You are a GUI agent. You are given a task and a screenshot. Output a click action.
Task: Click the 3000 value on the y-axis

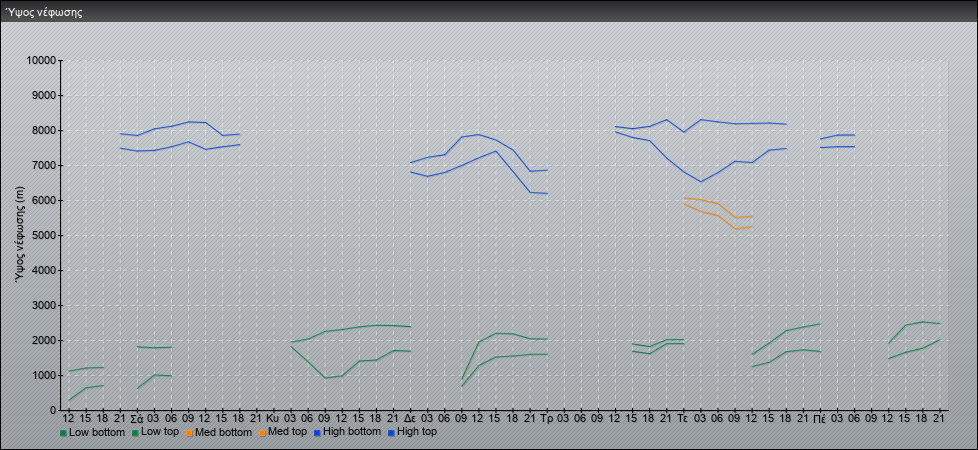[44, 305]
